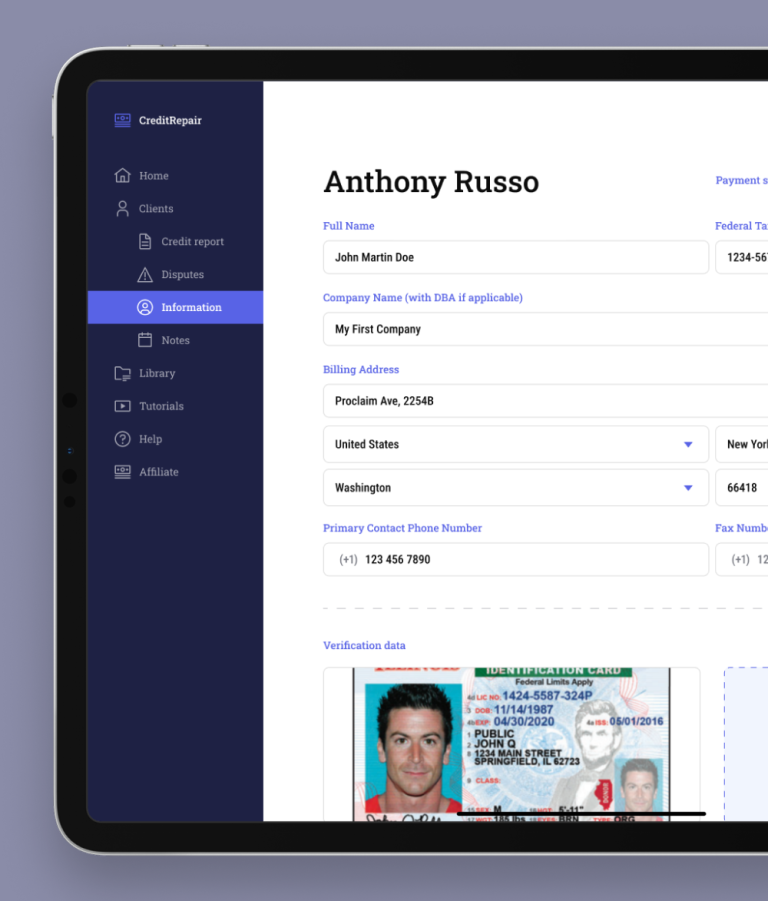Open the Payment link at top right
This screenshot has height=901, width=768.
[741, 181]
